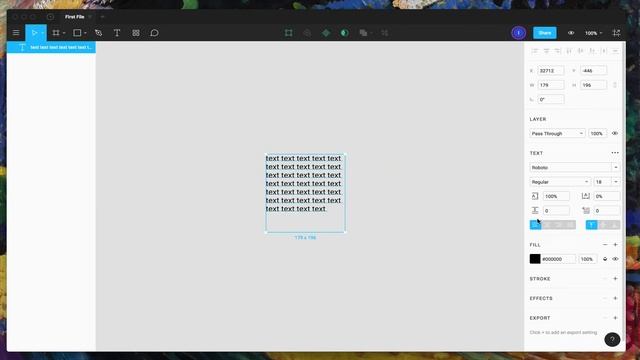The image size is (640, 360).
Task: Click the Height field showing 196
Action: (593, 85)
